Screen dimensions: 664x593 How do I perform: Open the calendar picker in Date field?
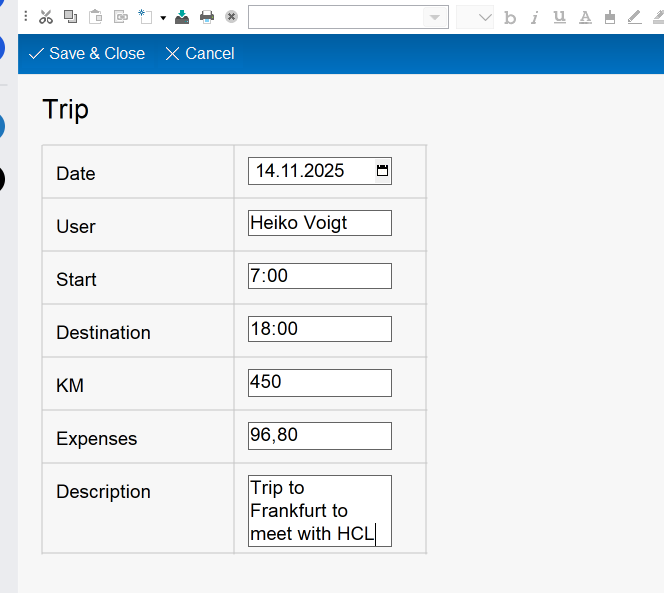[x=381, y=171]
